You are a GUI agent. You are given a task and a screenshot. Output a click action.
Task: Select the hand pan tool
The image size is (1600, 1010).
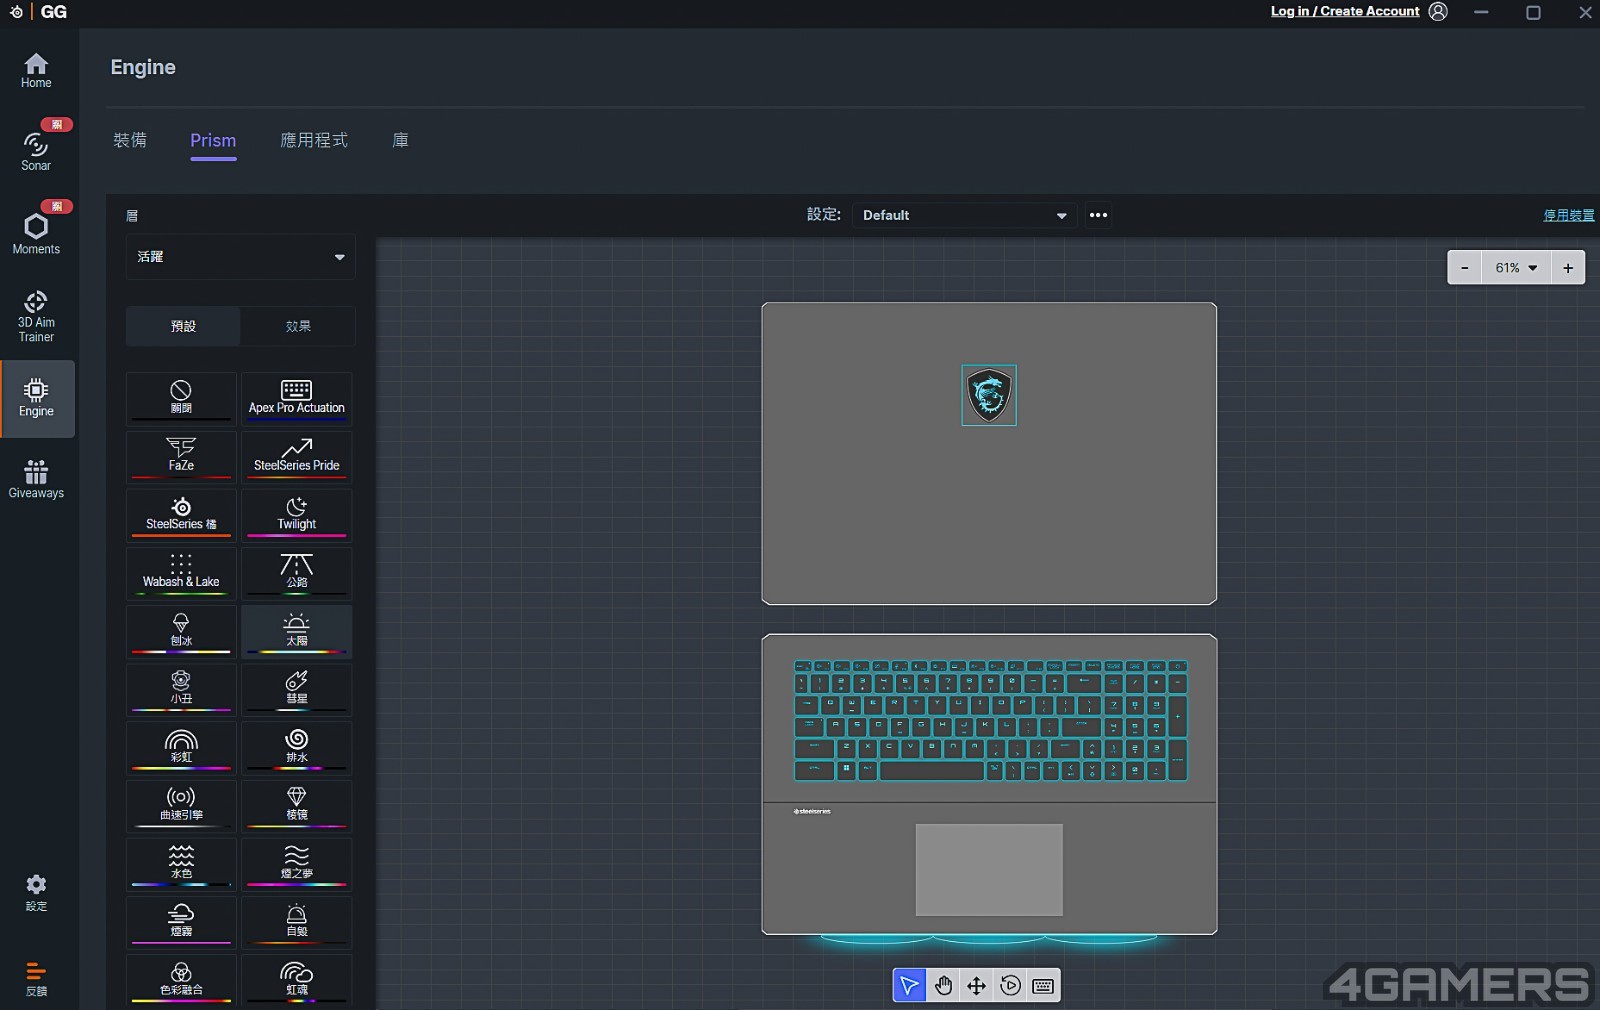click(943, 986)
